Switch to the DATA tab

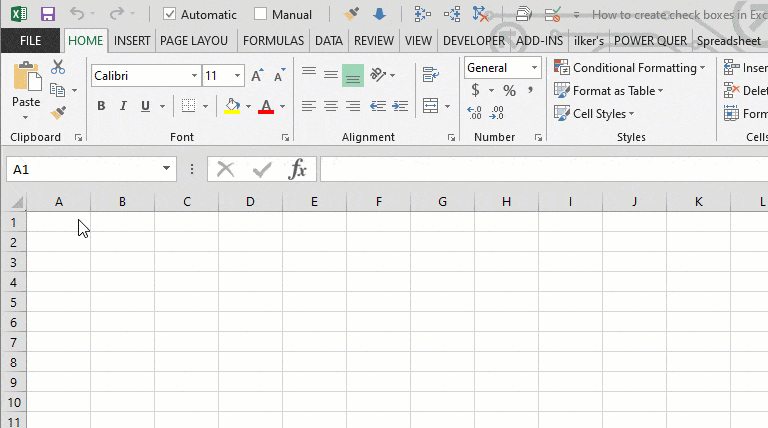click(329, 41)
